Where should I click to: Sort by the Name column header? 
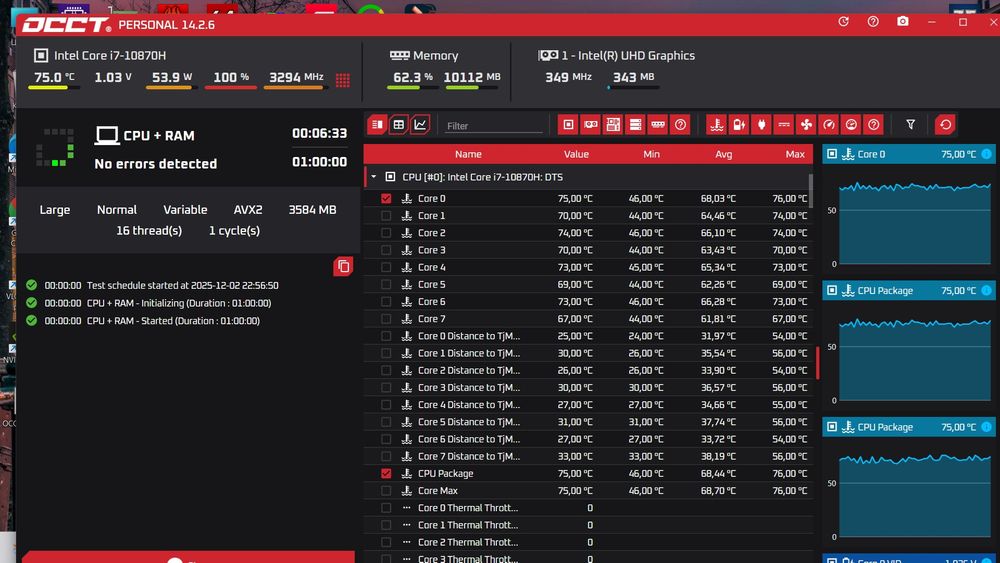coord(468,154)
